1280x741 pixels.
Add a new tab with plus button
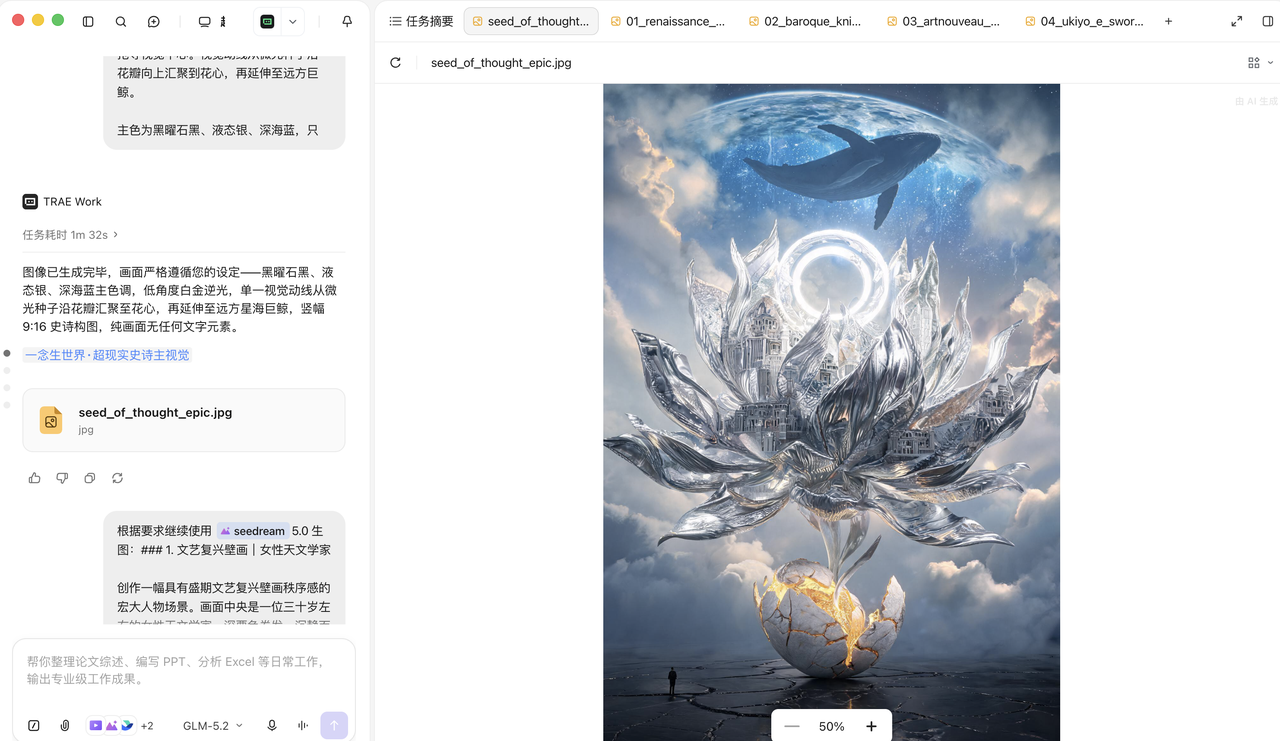coord(1168,21)
